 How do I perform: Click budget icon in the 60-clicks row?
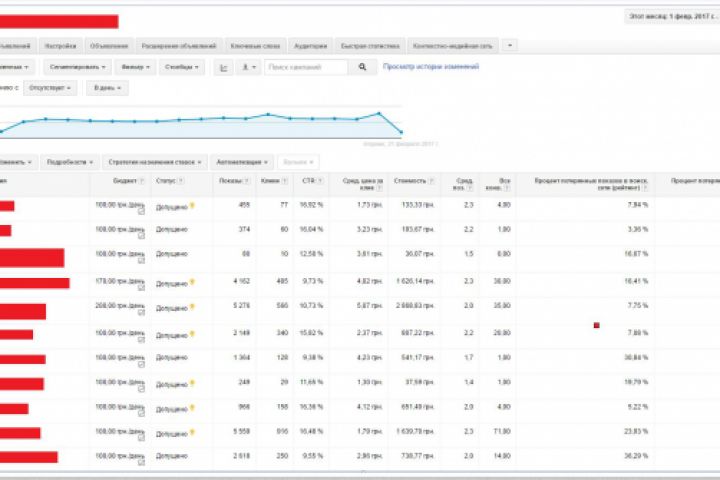(x=141, y=236)
